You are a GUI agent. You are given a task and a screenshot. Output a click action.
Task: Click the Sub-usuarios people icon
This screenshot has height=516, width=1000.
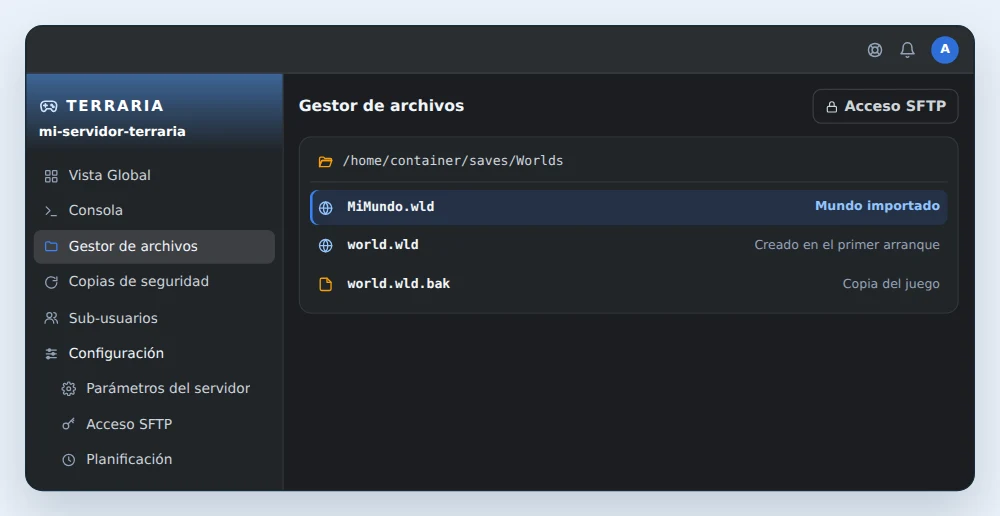[51, 318]
